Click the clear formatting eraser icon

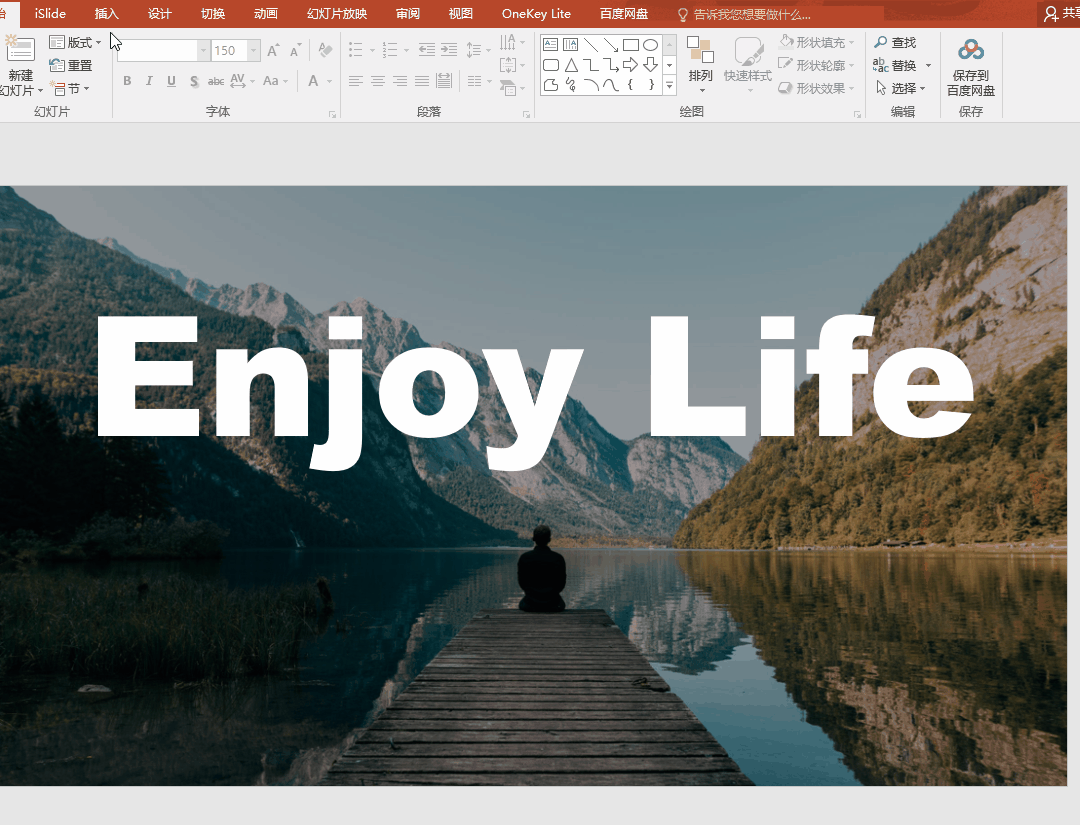coord(325,50)
